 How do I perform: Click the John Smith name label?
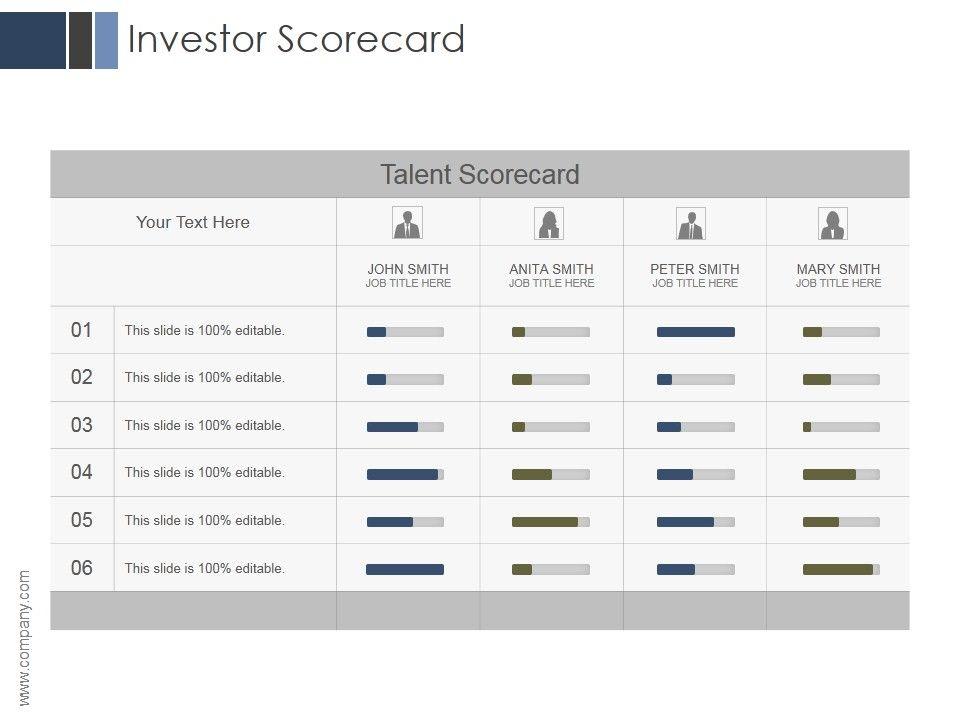tap(408, 269)
